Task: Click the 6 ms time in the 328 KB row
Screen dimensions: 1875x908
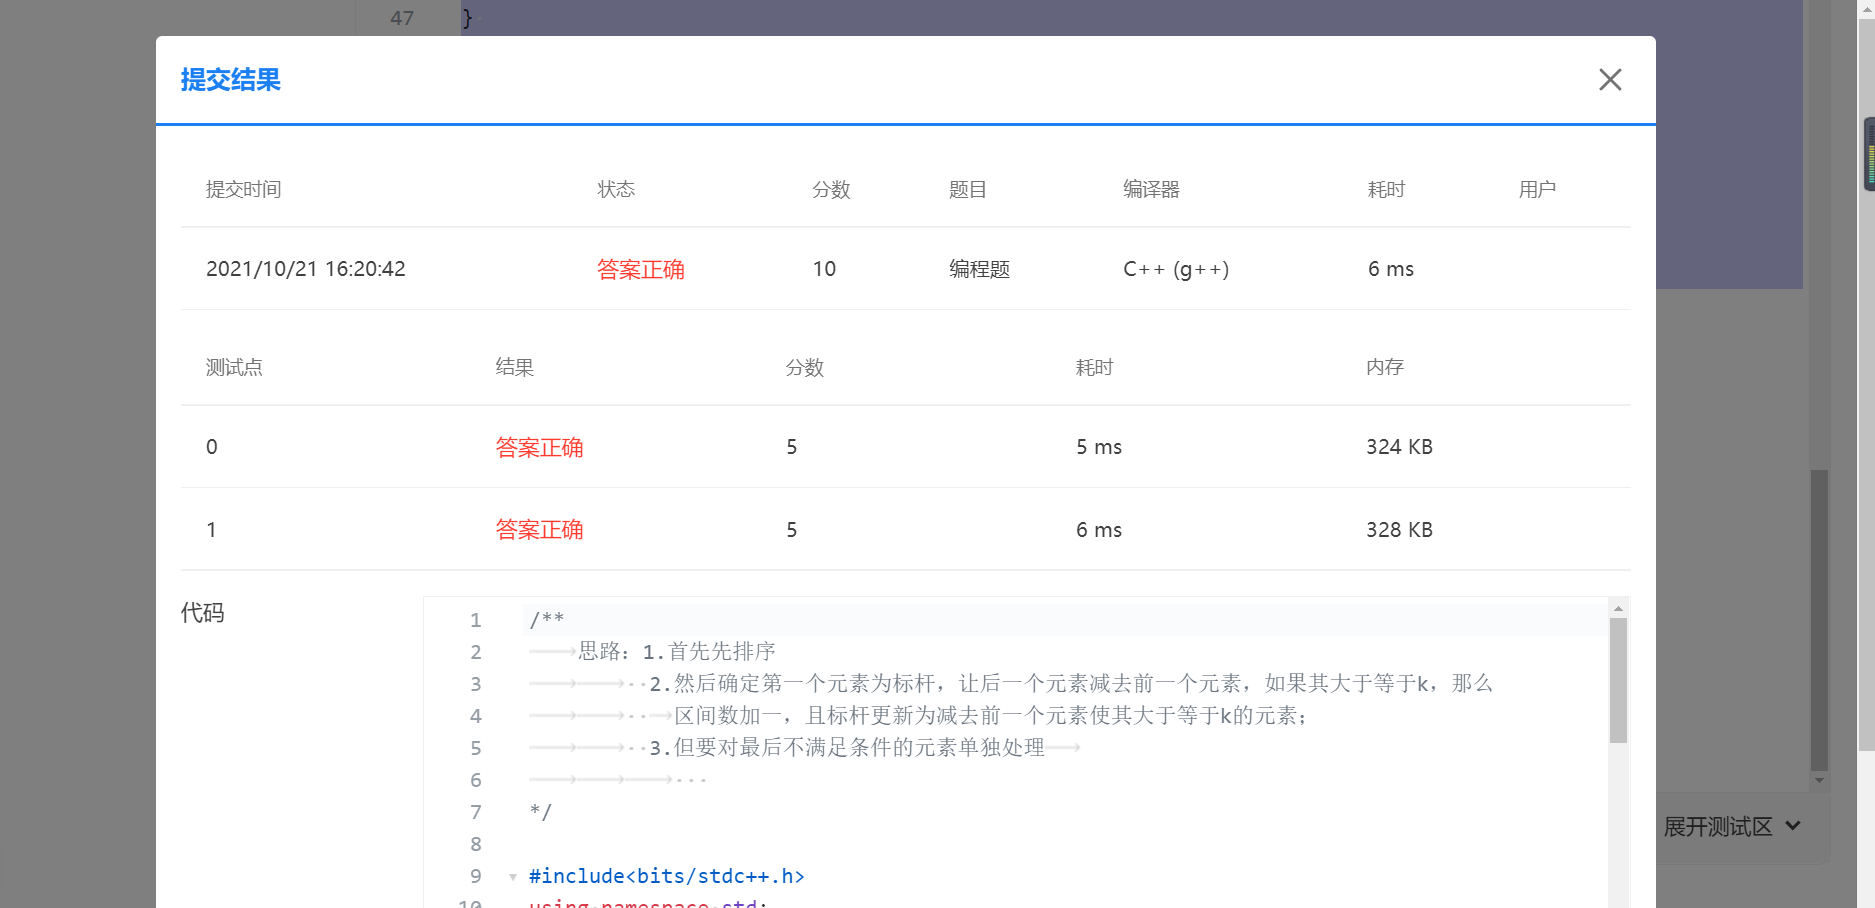Action: click(x=1099, y=530)
